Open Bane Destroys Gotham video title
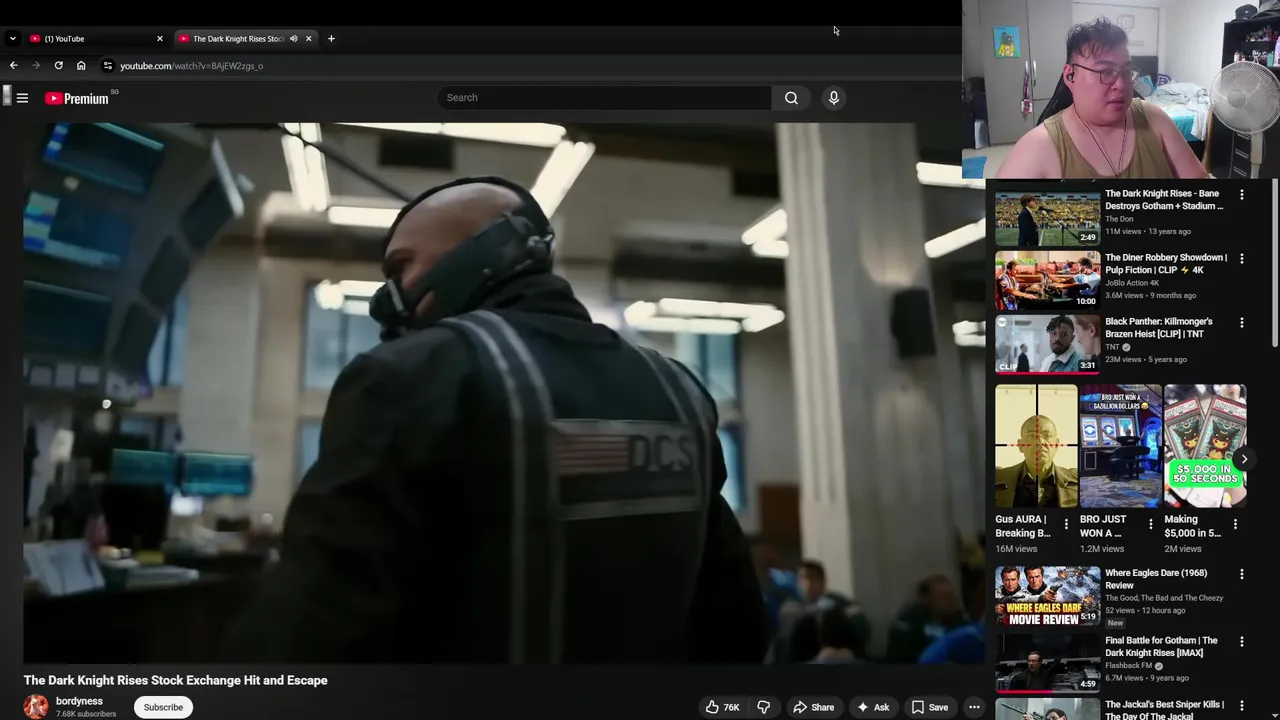The width and height of the screenshot is (1280, 720). tap(1164, 200)
